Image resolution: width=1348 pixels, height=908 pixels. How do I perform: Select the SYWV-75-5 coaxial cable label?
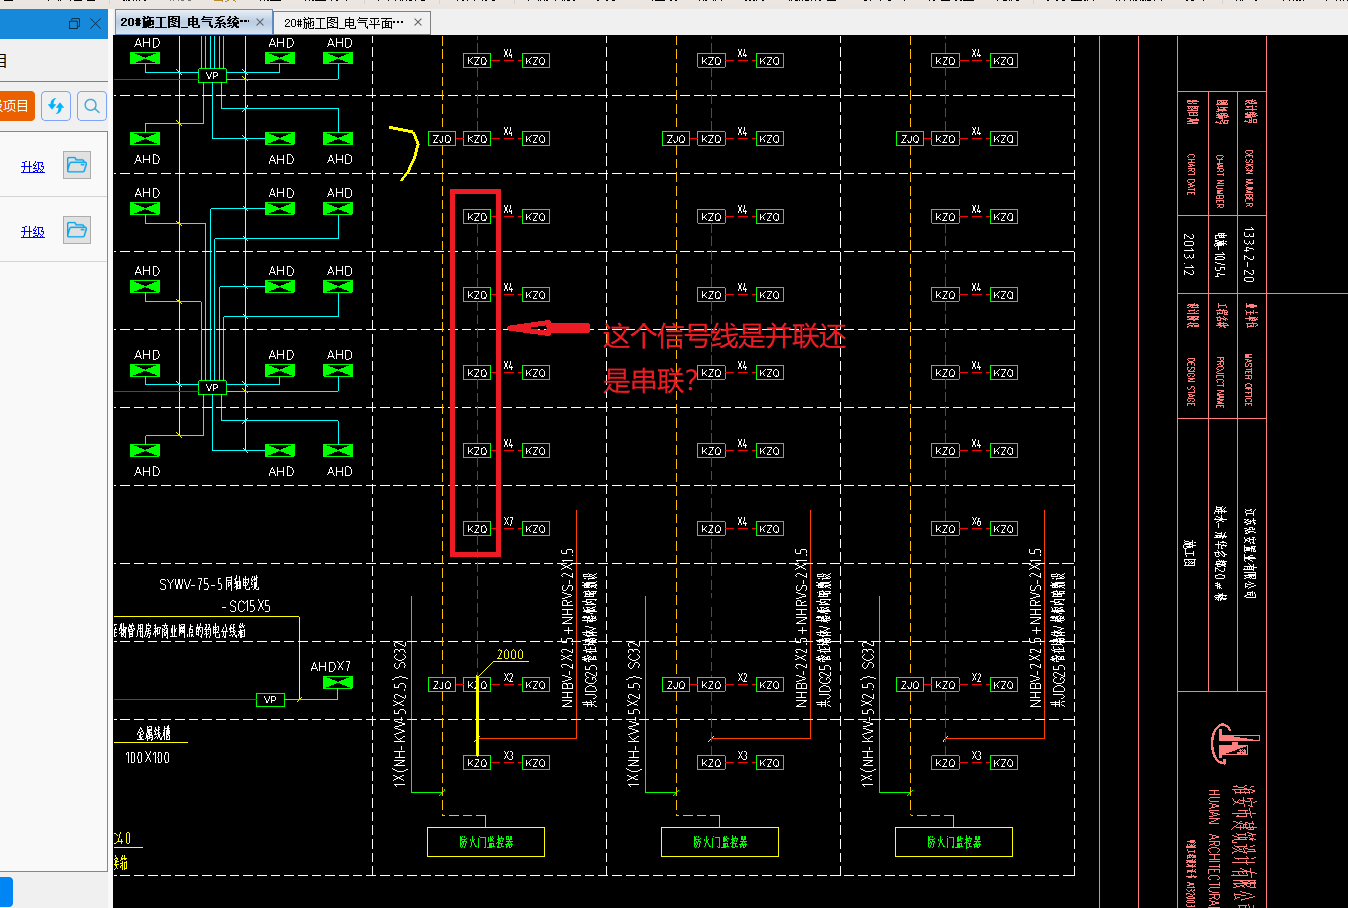tap(209, 584)
